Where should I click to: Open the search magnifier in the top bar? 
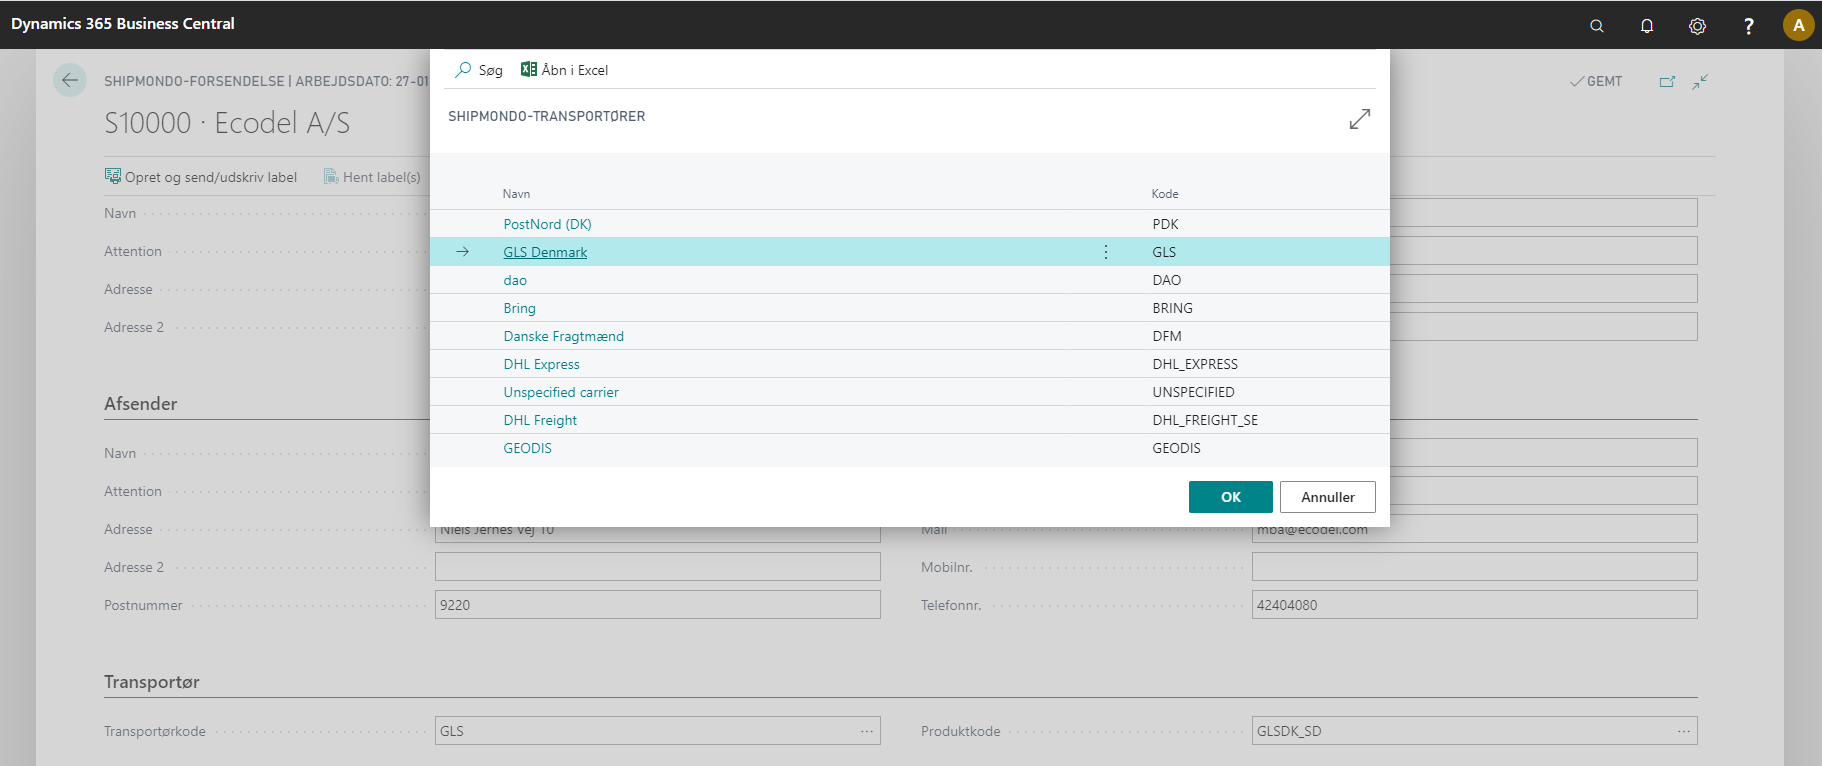[1597, 26]
